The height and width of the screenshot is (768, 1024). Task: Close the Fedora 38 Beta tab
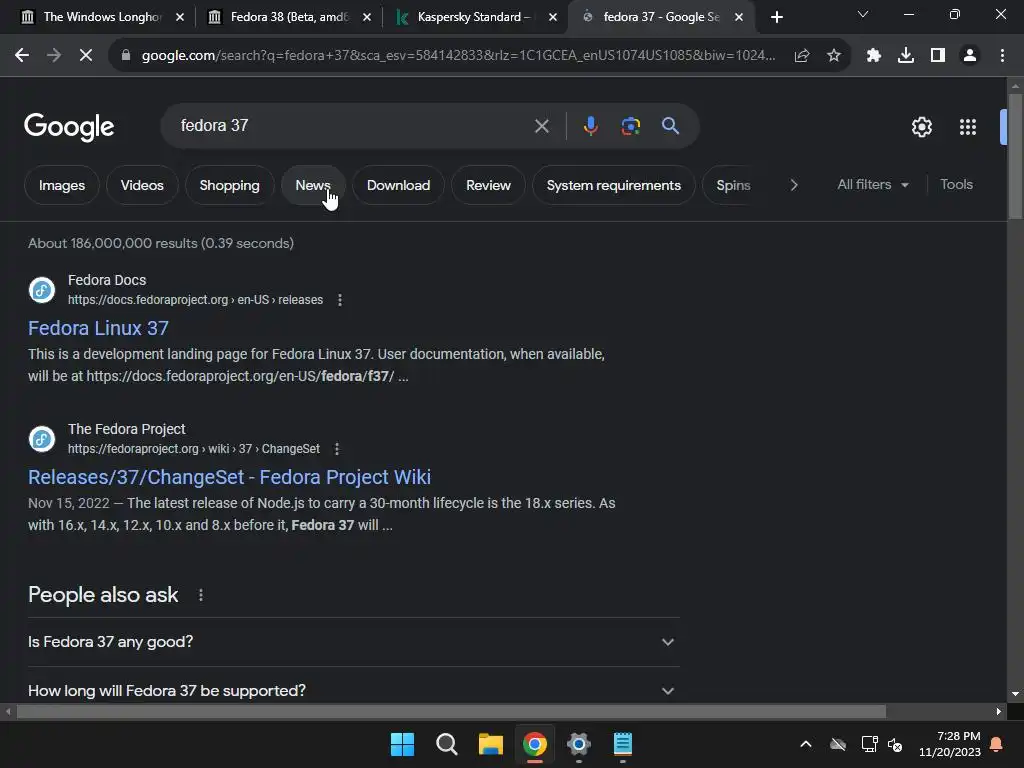point(366,18)
